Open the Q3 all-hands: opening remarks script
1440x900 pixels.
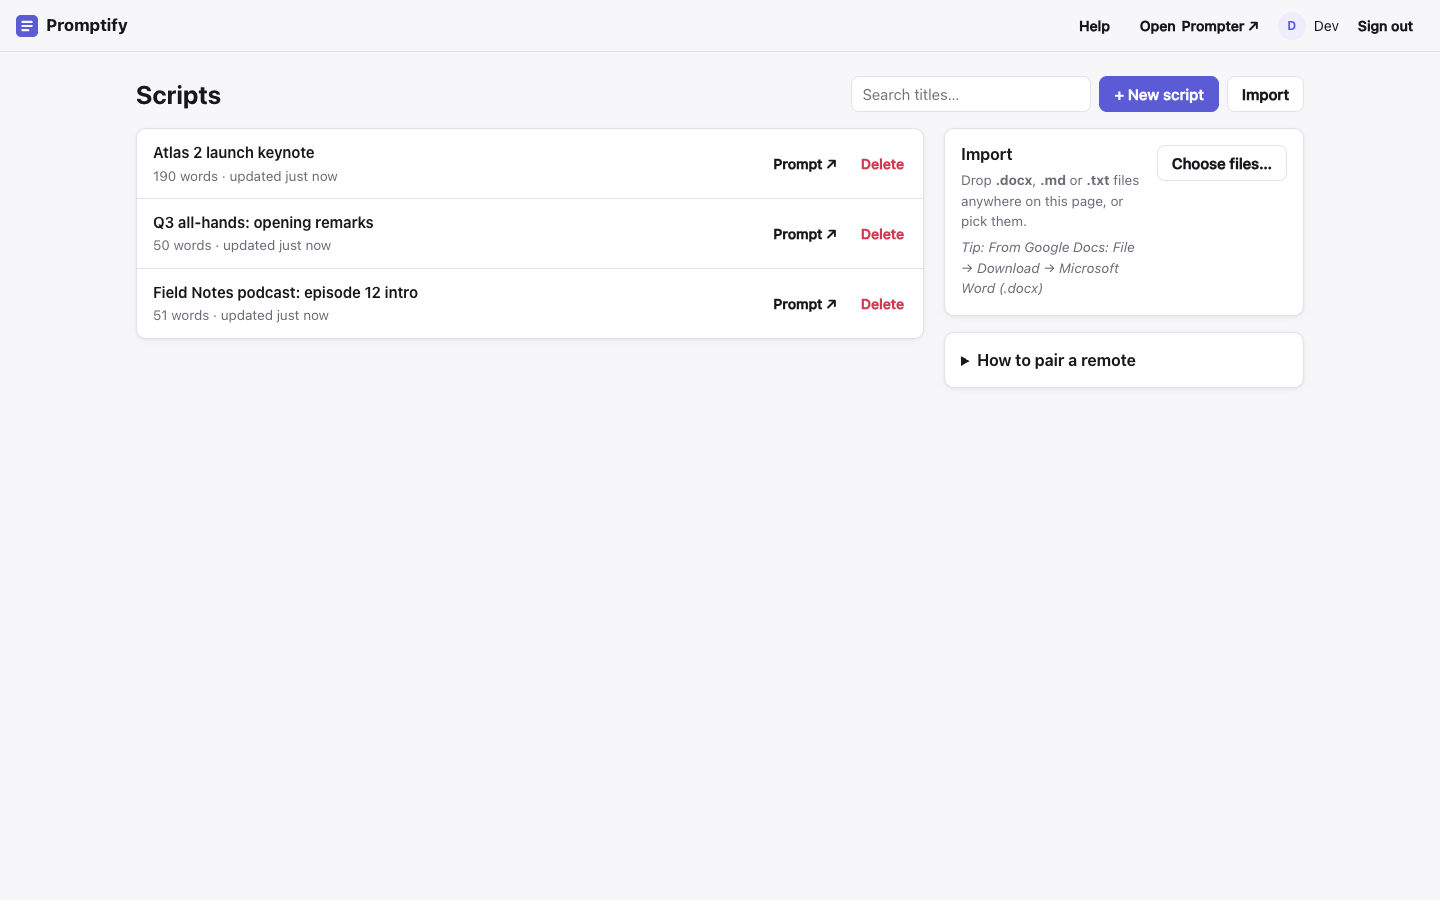pos(263,223)
